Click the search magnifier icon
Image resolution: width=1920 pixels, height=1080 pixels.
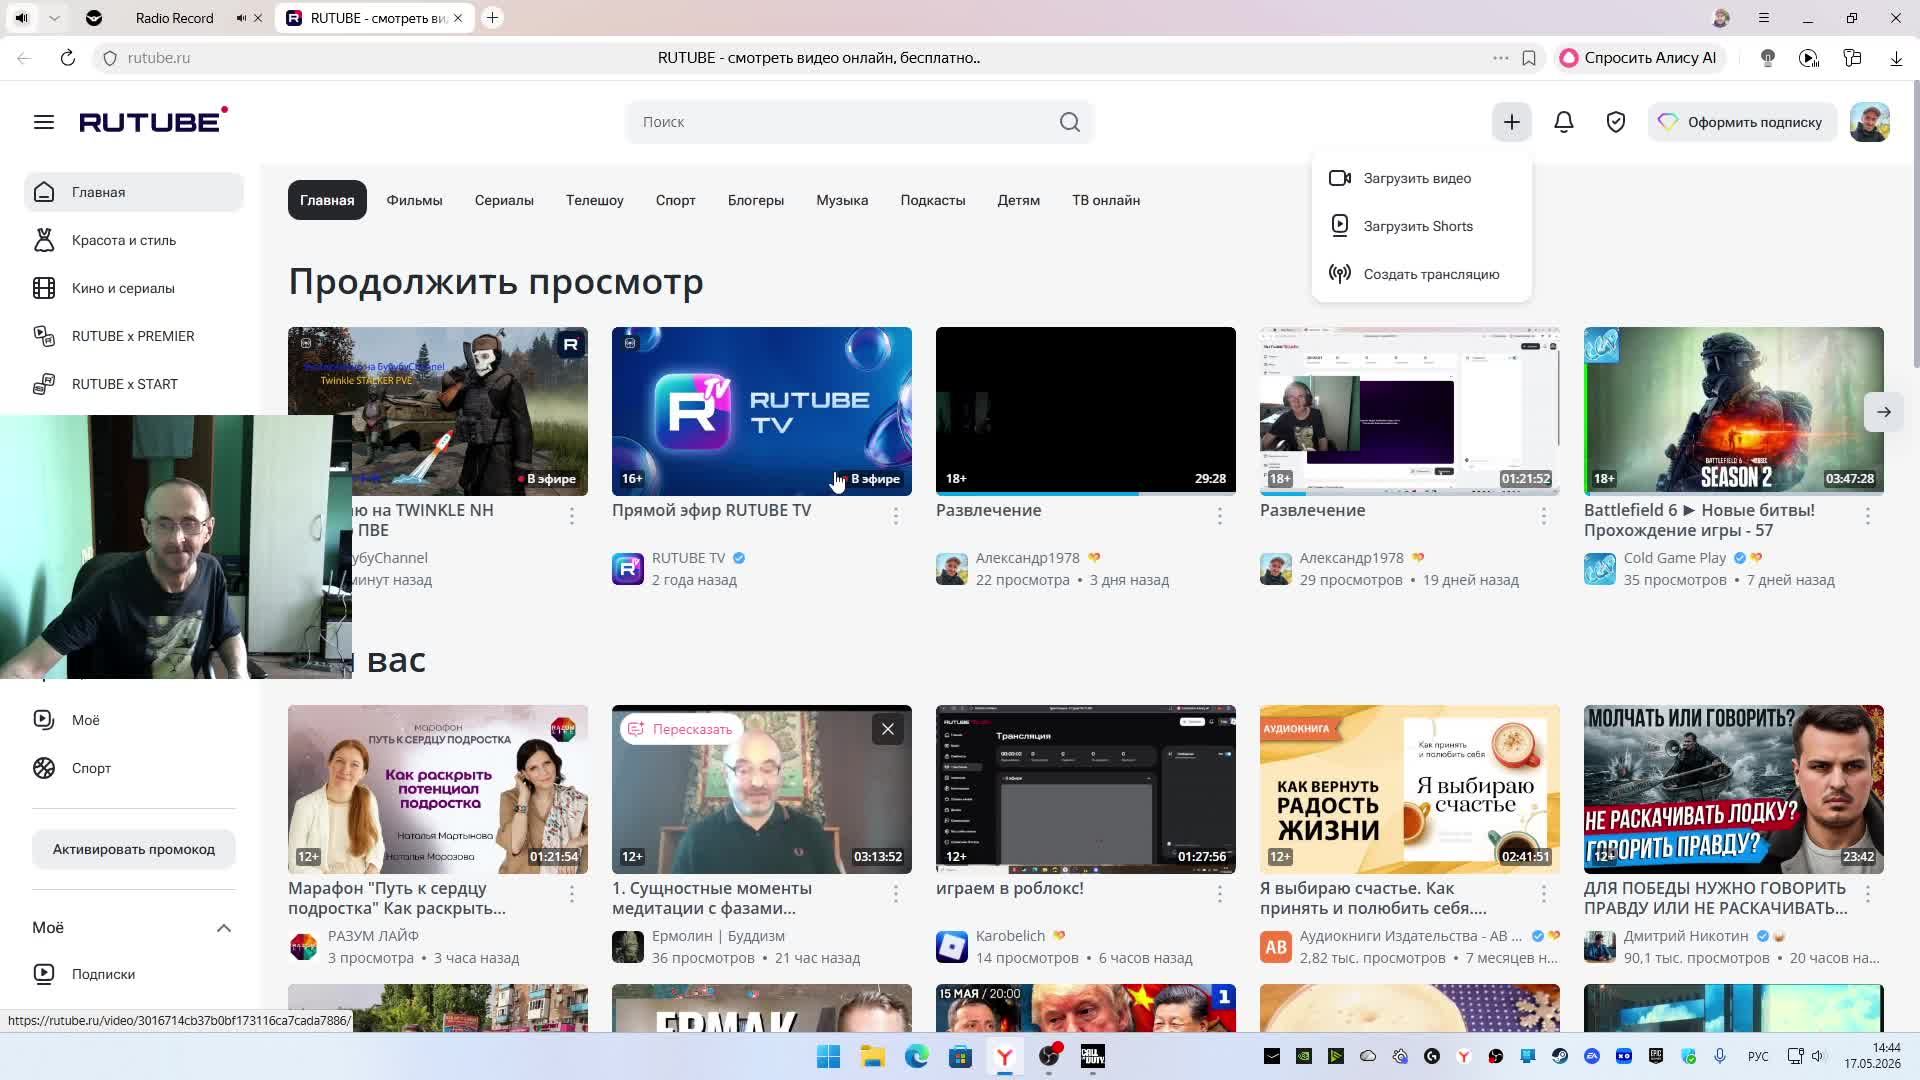[x=1070, y=122]
